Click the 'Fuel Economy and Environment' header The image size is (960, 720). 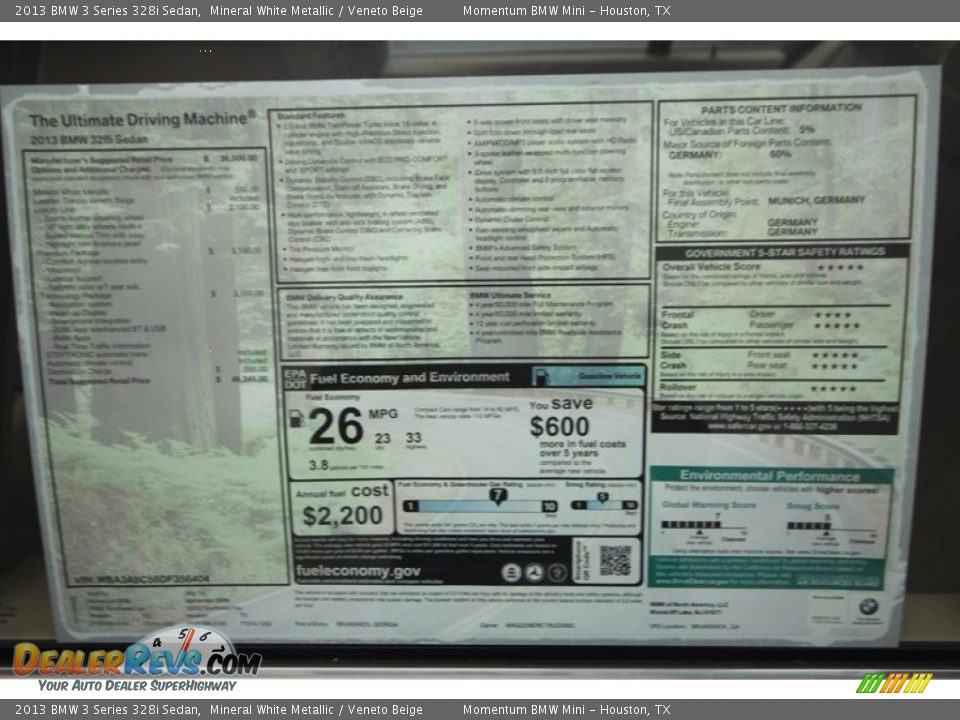tap(410, 378)
